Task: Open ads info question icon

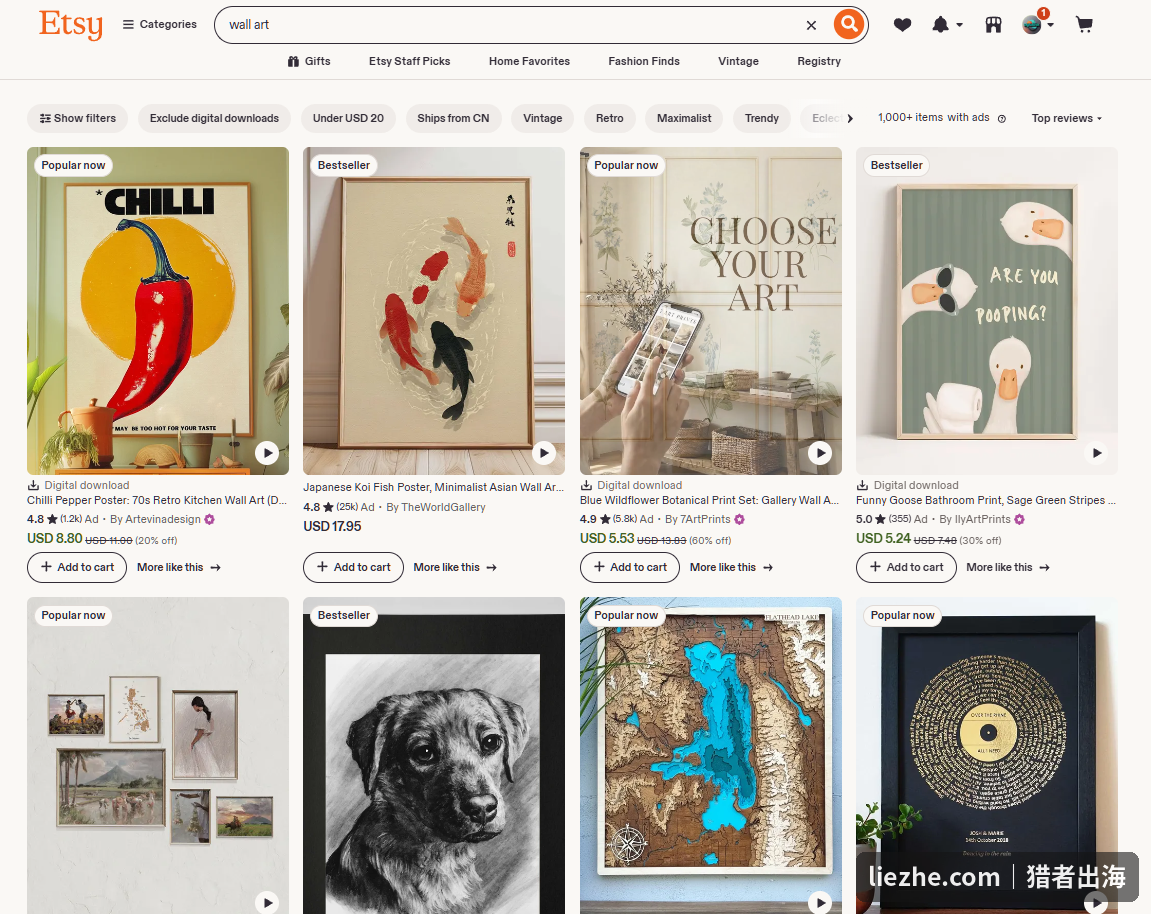Action: point(1001,118)
